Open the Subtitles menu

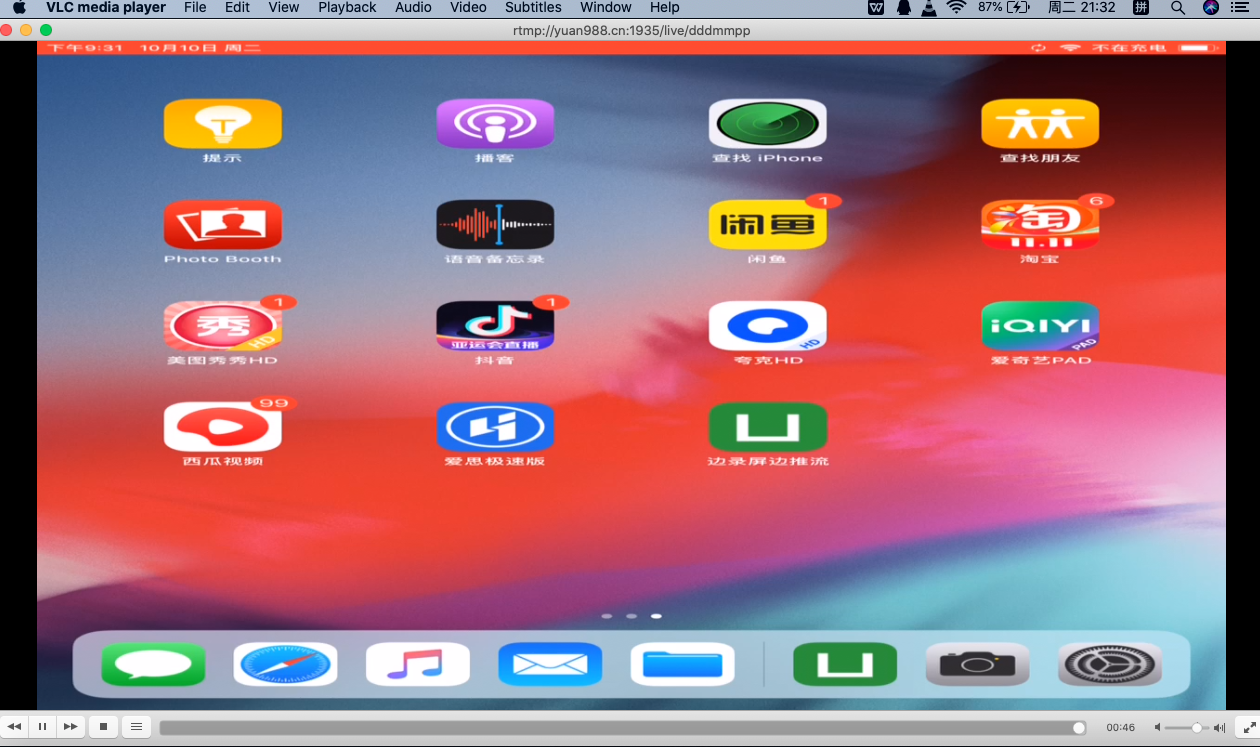click(x=533, y=7)
